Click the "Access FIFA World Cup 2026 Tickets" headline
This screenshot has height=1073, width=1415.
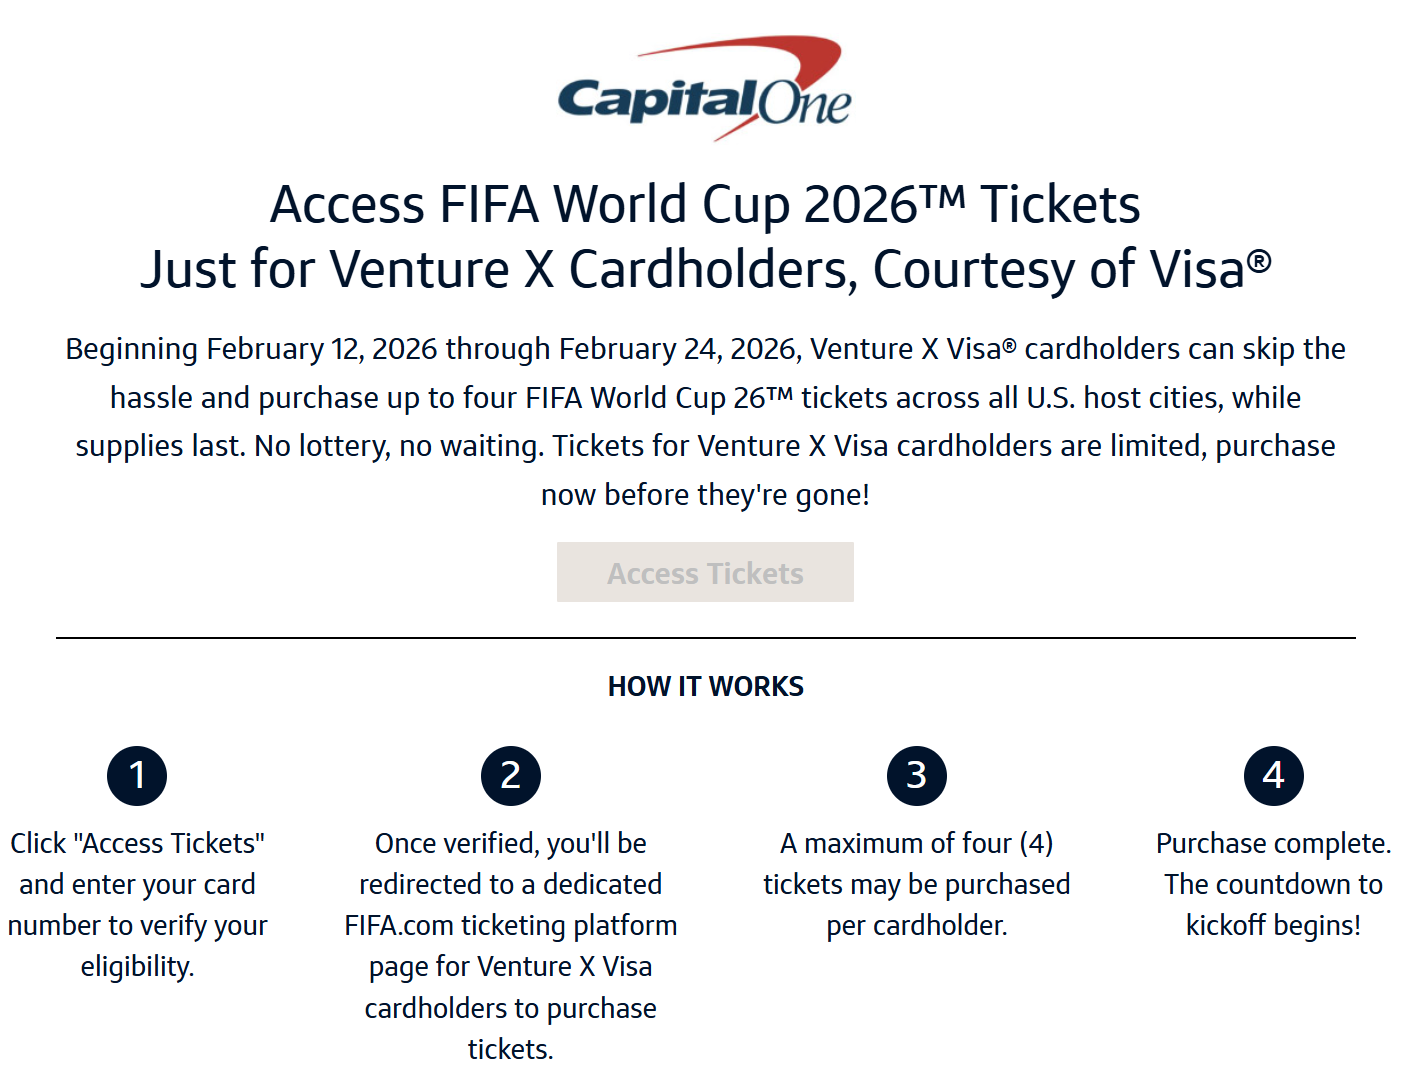tap(705, 204)
